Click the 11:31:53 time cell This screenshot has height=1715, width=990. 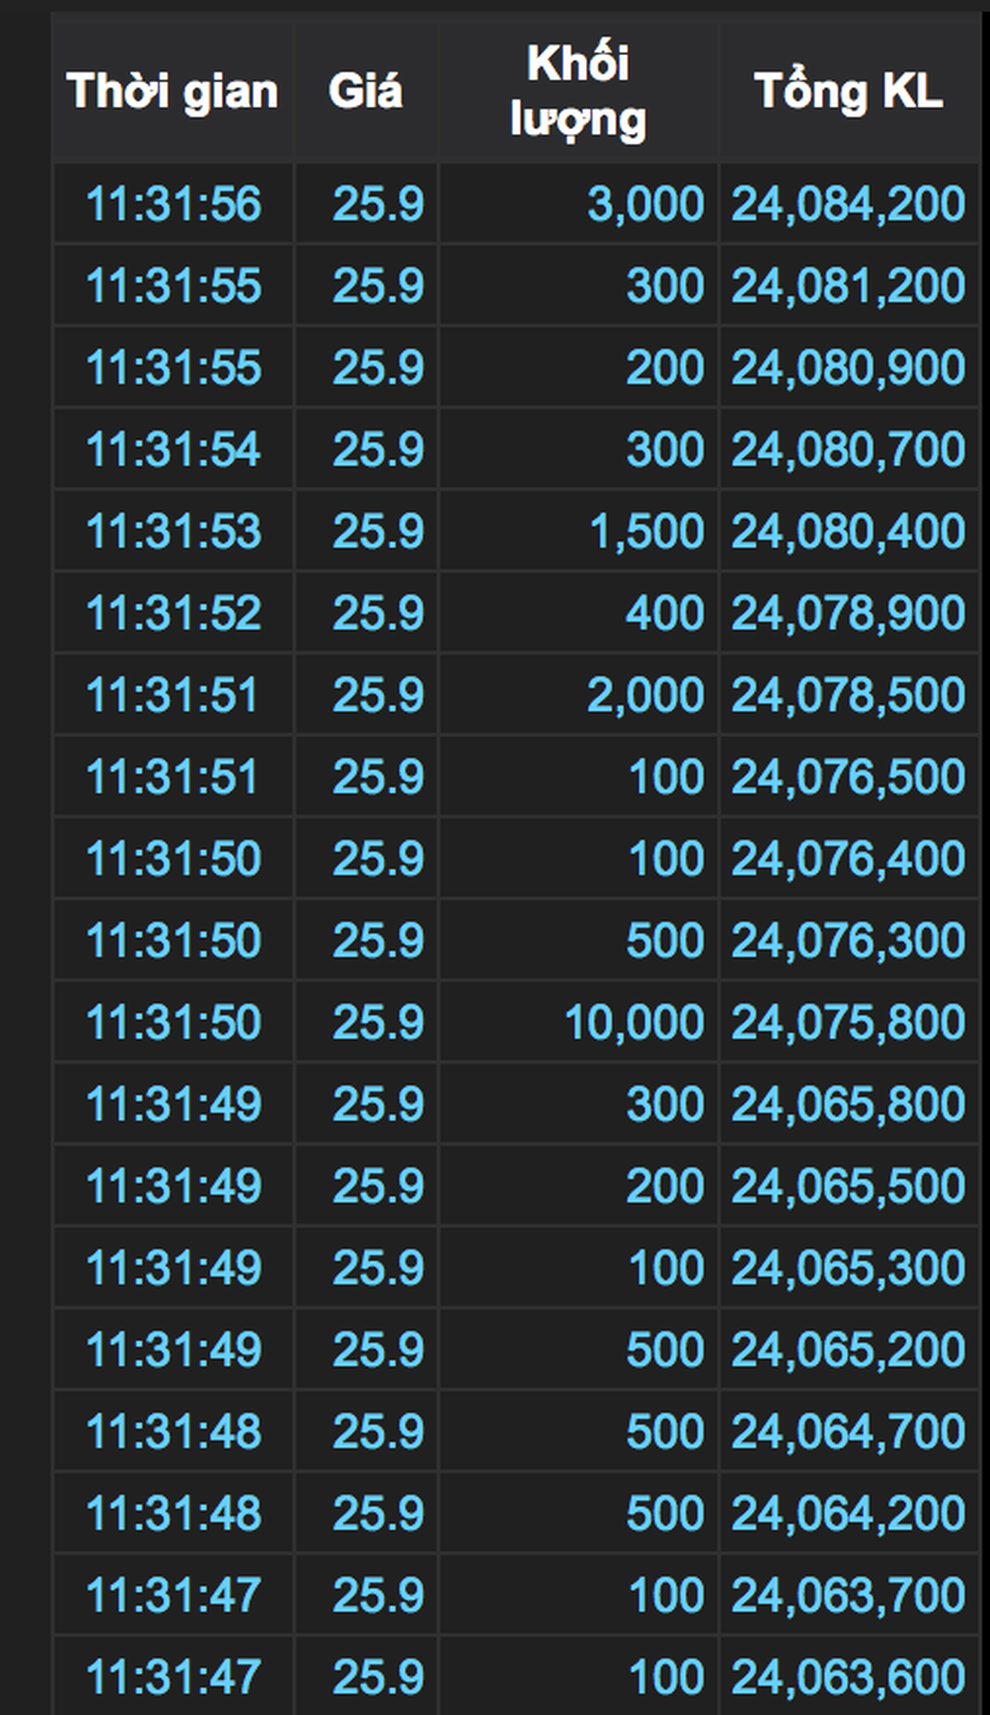173,531
